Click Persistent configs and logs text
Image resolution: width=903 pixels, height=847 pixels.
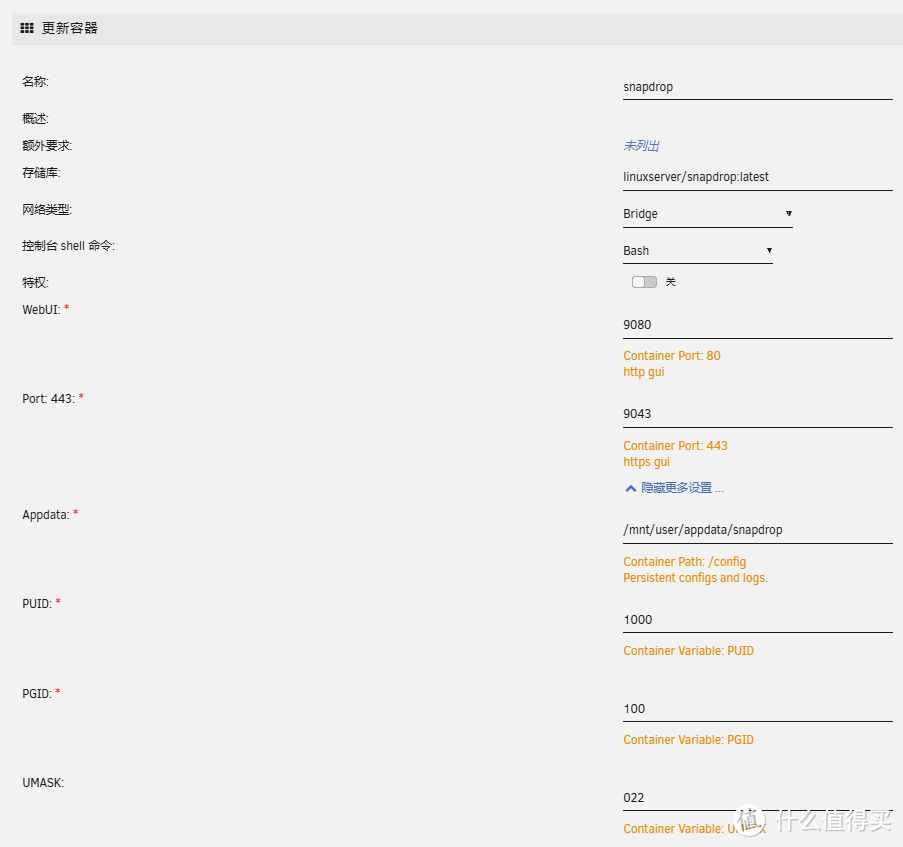click(x=695, y=578)
